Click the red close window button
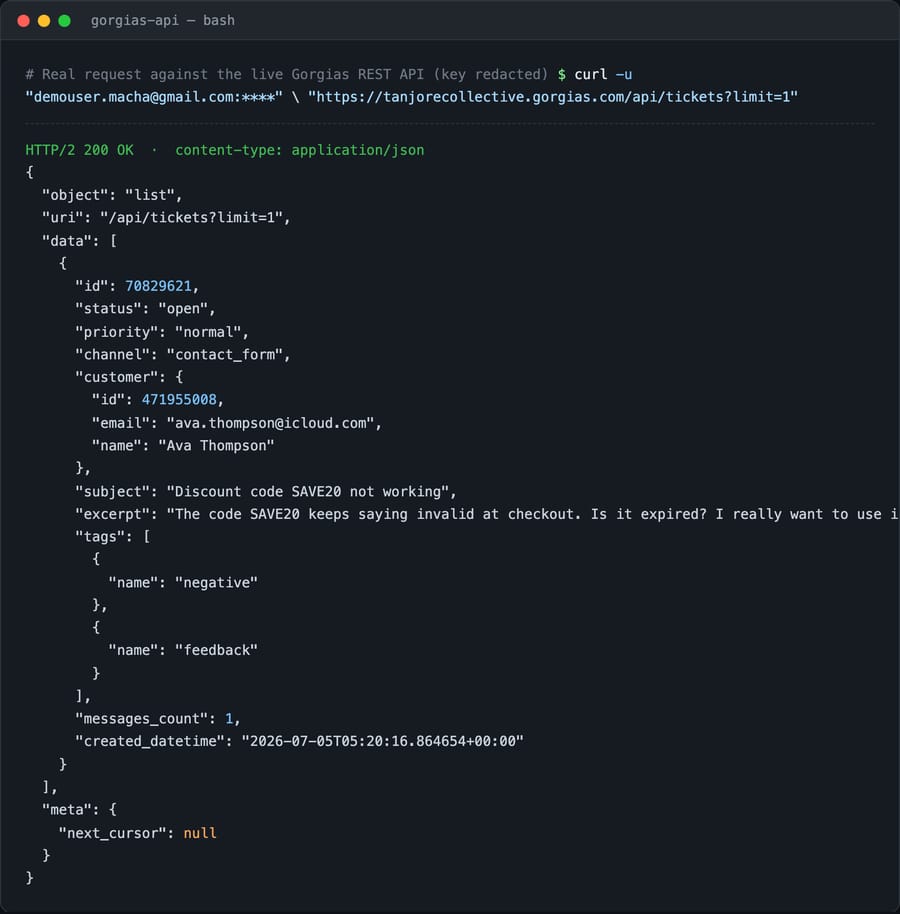The width and height of the screenshot is (900, 914). coord(24,21)
